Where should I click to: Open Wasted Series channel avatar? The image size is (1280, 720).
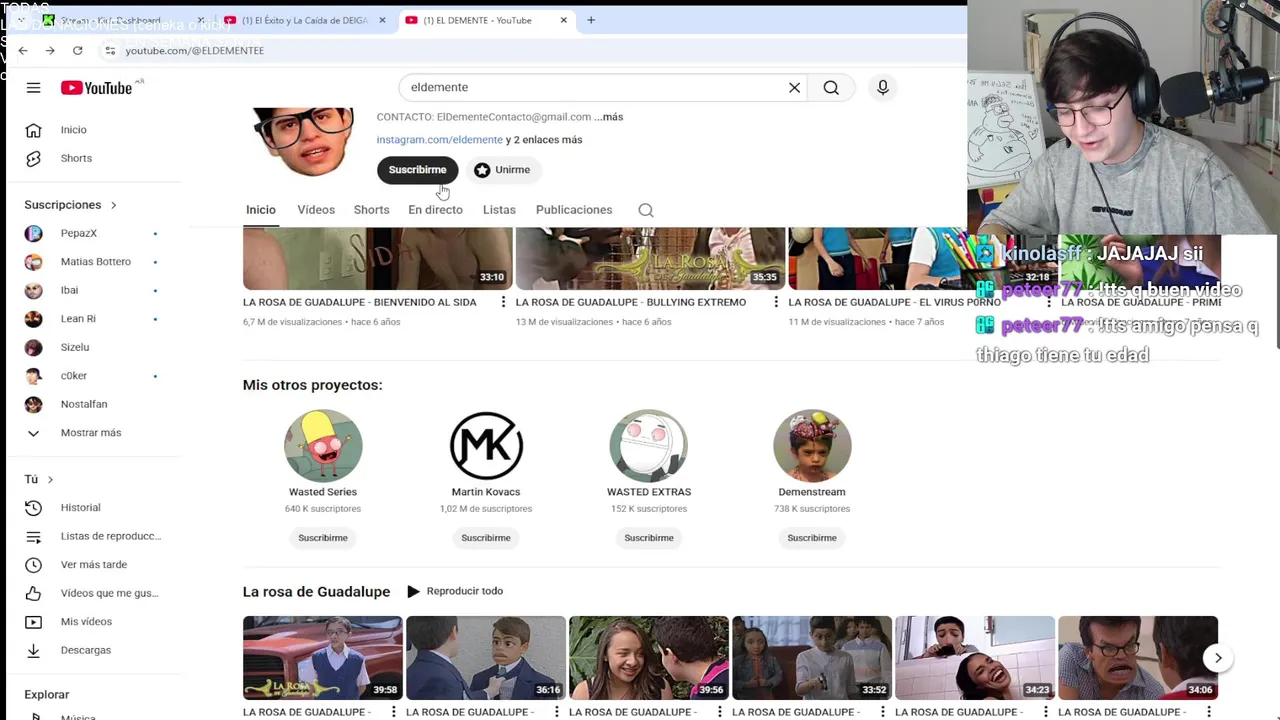[323, 445]
